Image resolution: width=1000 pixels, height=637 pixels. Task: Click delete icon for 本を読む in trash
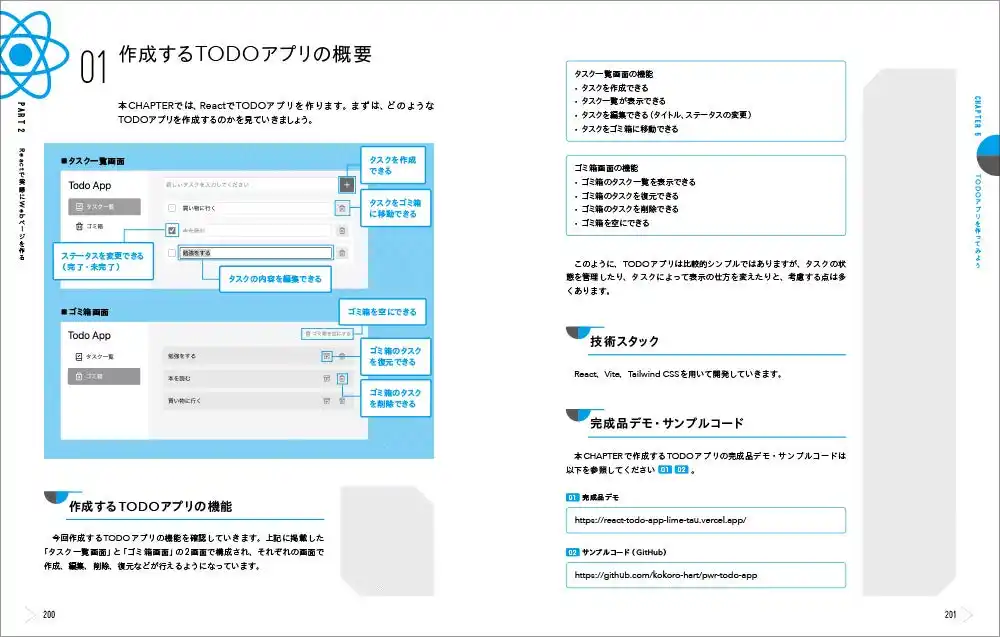click(342, 378)
